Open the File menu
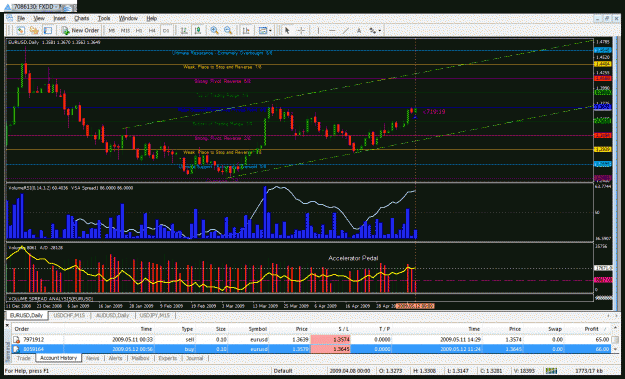Screen dimensions: 625x379 point(21,18)
